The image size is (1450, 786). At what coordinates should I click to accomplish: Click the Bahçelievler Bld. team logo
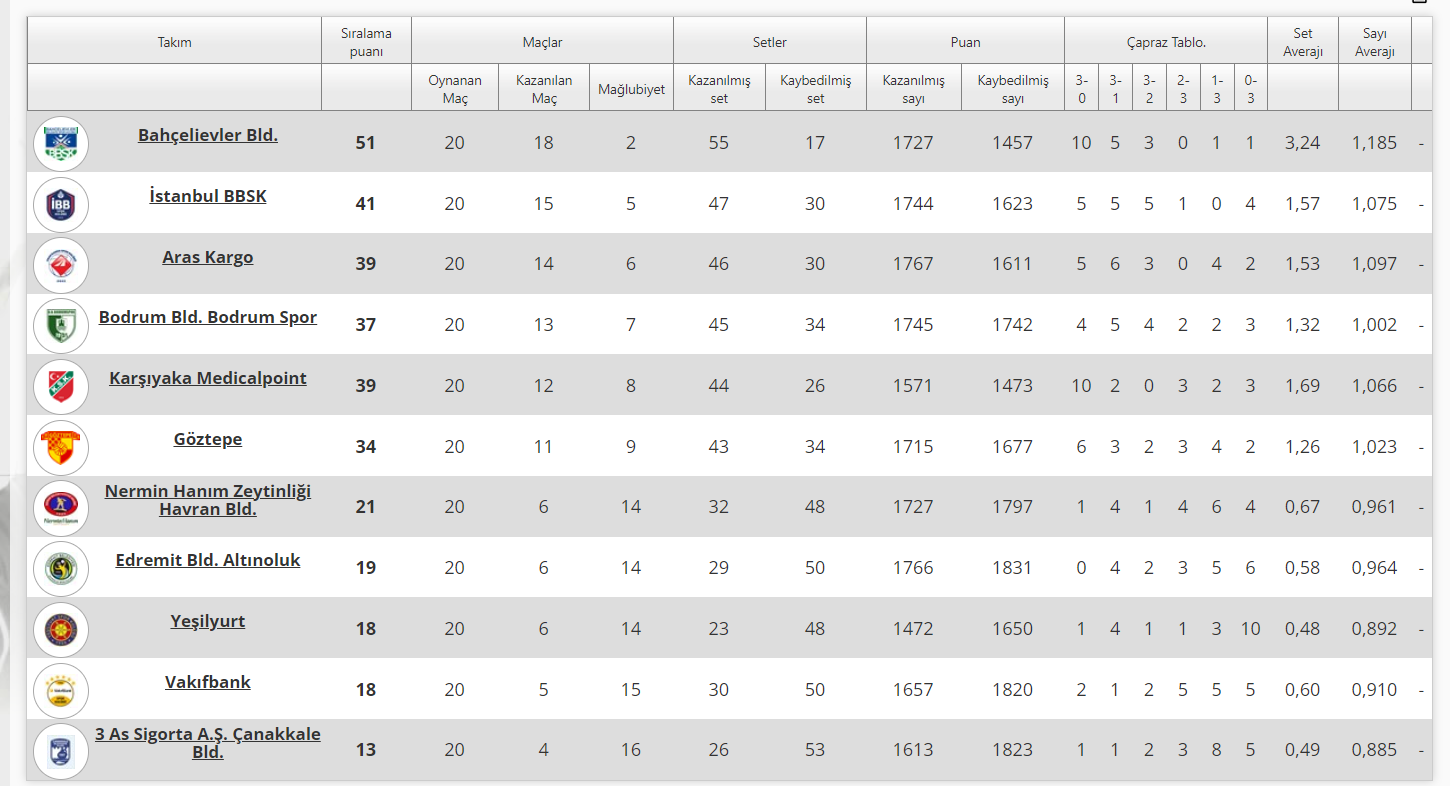(61, 143)
